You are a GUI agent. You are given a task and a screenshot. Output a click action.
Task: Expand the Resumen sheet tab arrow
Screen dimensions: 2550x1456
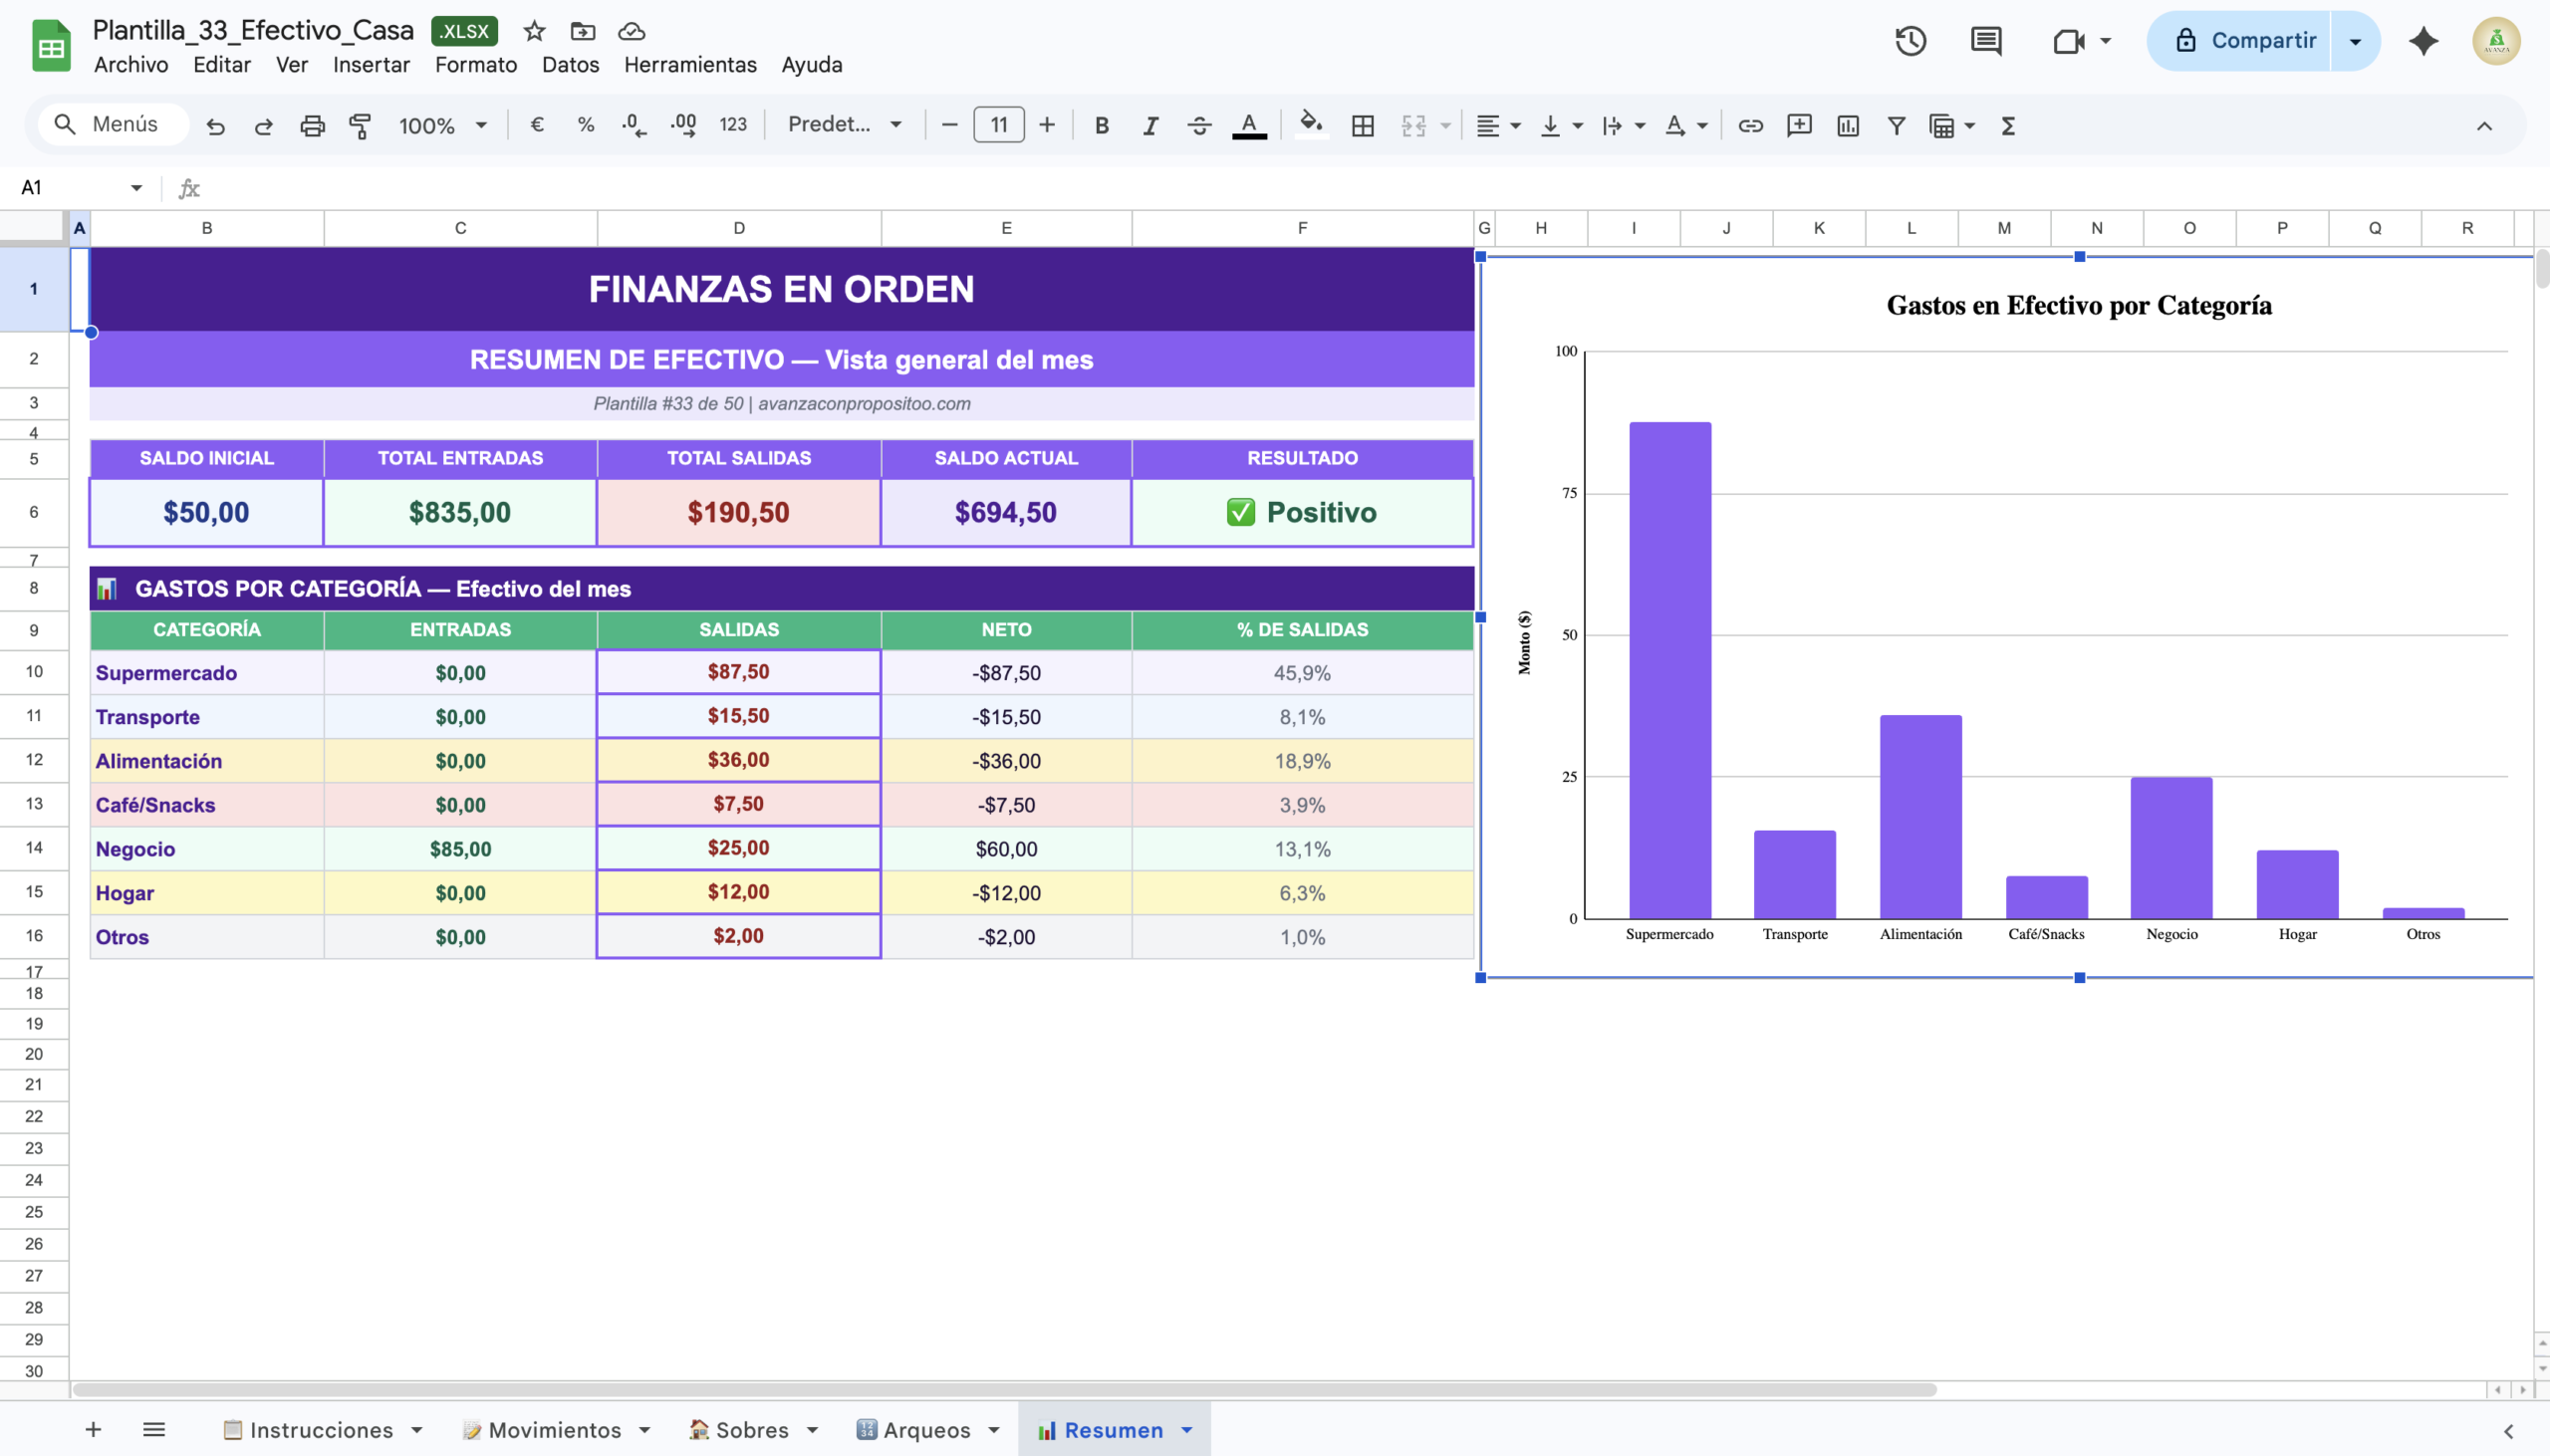click(x=1187, y=1430)
